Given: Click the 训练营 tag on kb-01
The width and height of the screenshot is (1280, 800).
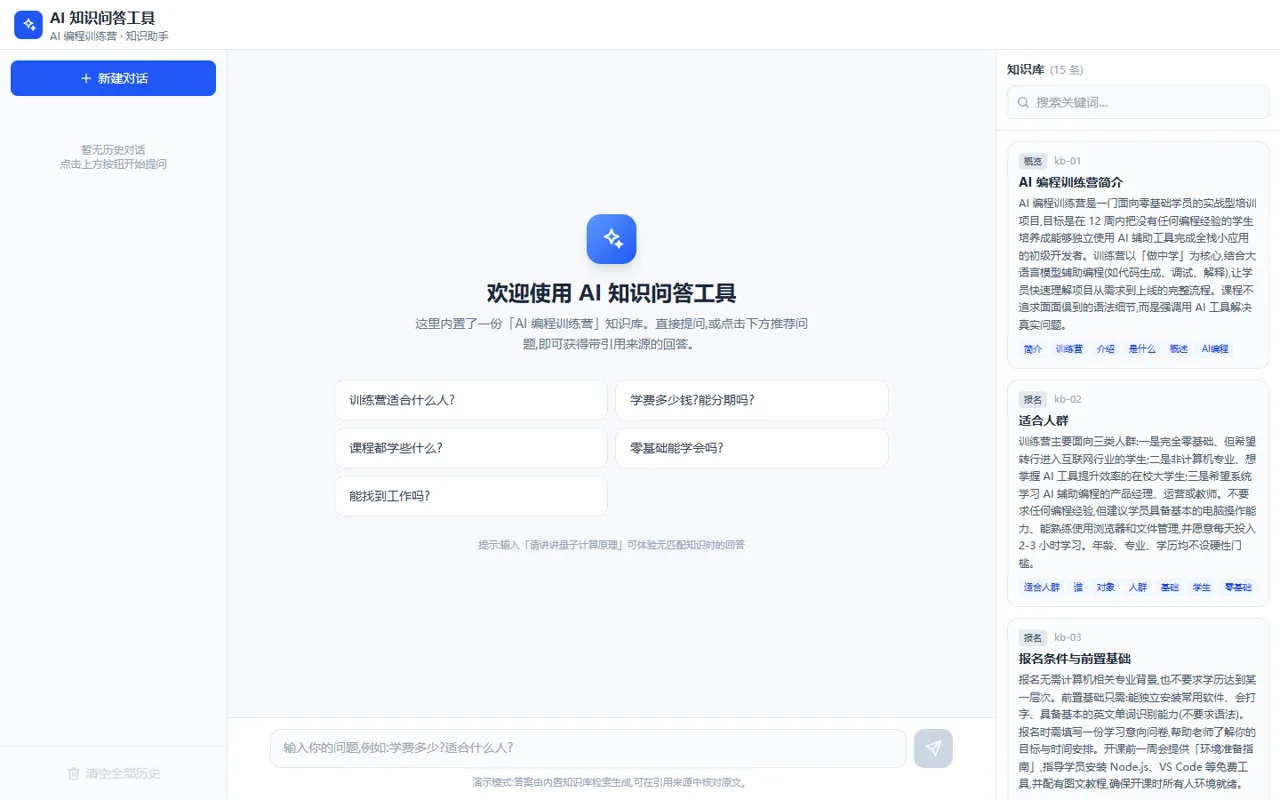Looking at the screenshot, I should point(1069,349).
